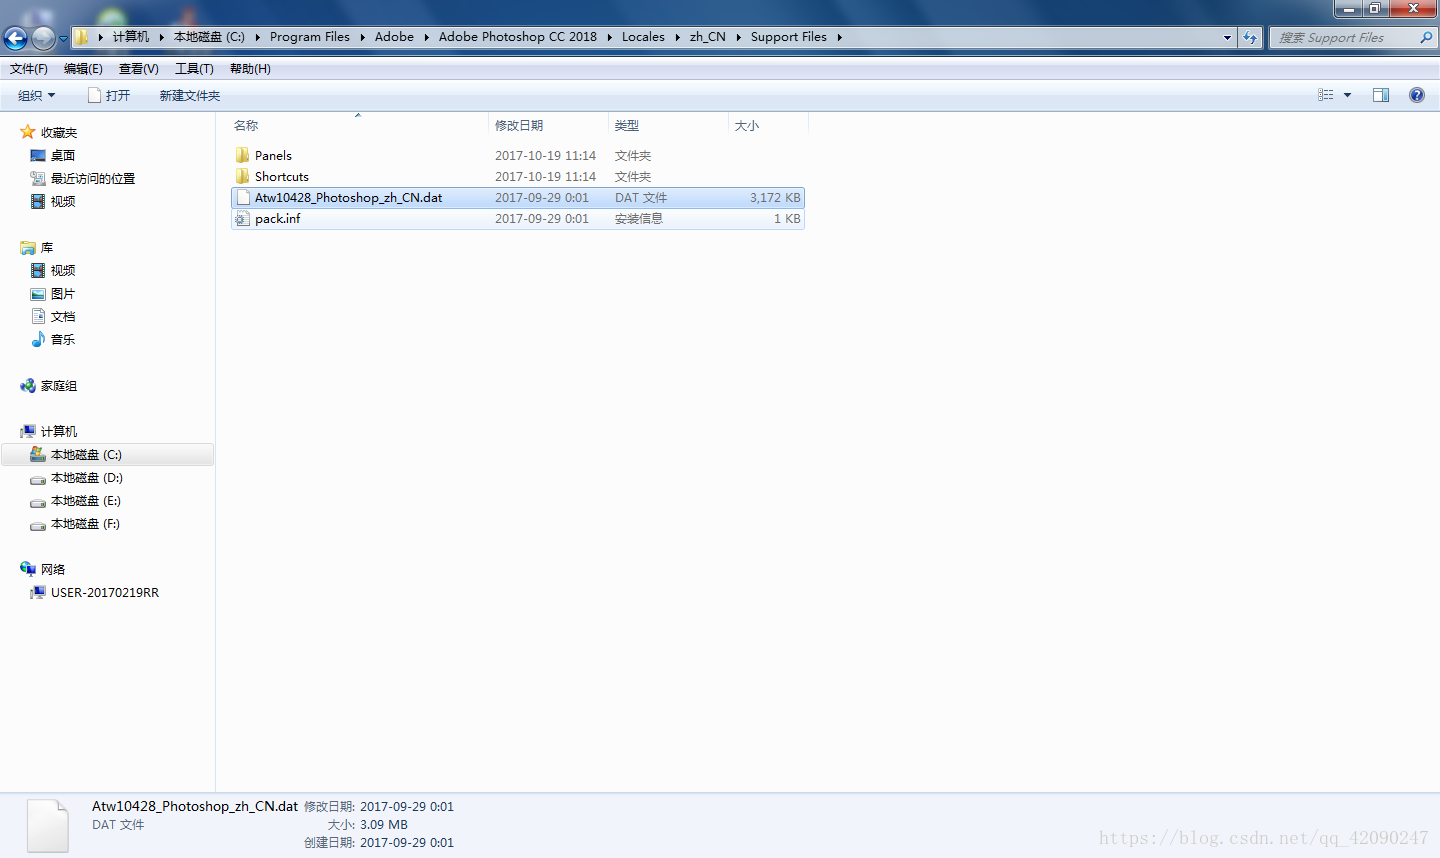The height and width of the screenshot is (858, 1440).
Task: Open the address bar history dropdown
Action: (1227, 37)
